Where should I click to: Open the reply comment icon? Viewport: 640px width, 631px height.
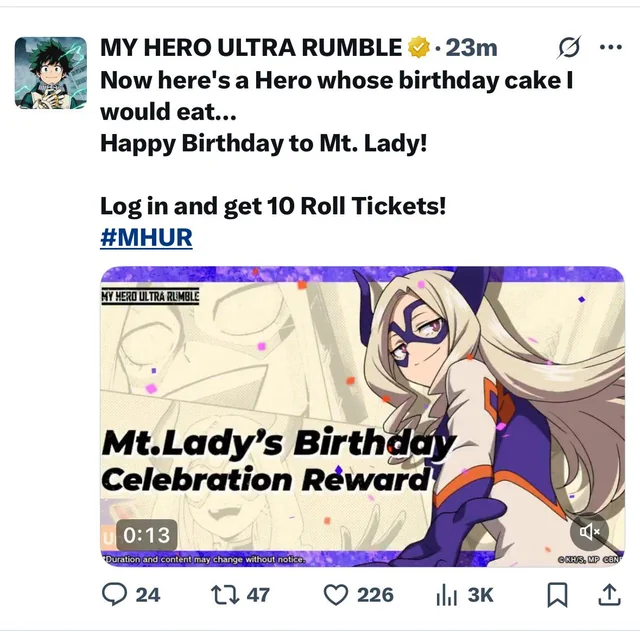click(x=114, y=595)
